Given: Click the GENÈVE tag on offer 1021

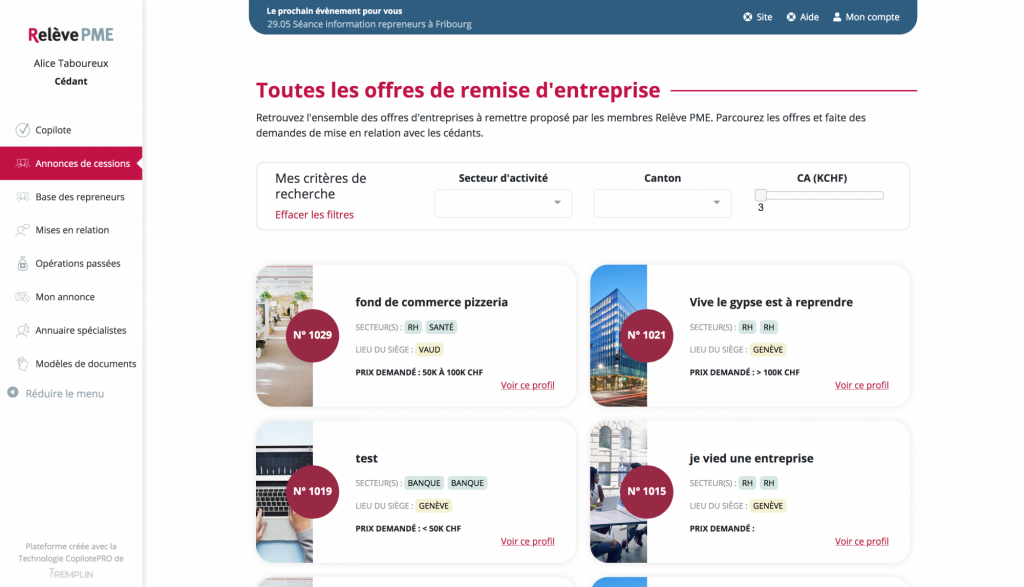Looking at the screenshot, I should [x=767, y=349].
